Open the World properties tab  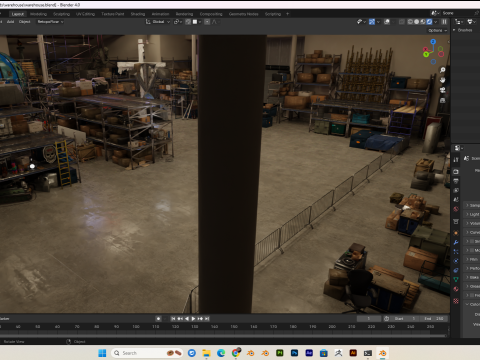(x=456, y=209)
